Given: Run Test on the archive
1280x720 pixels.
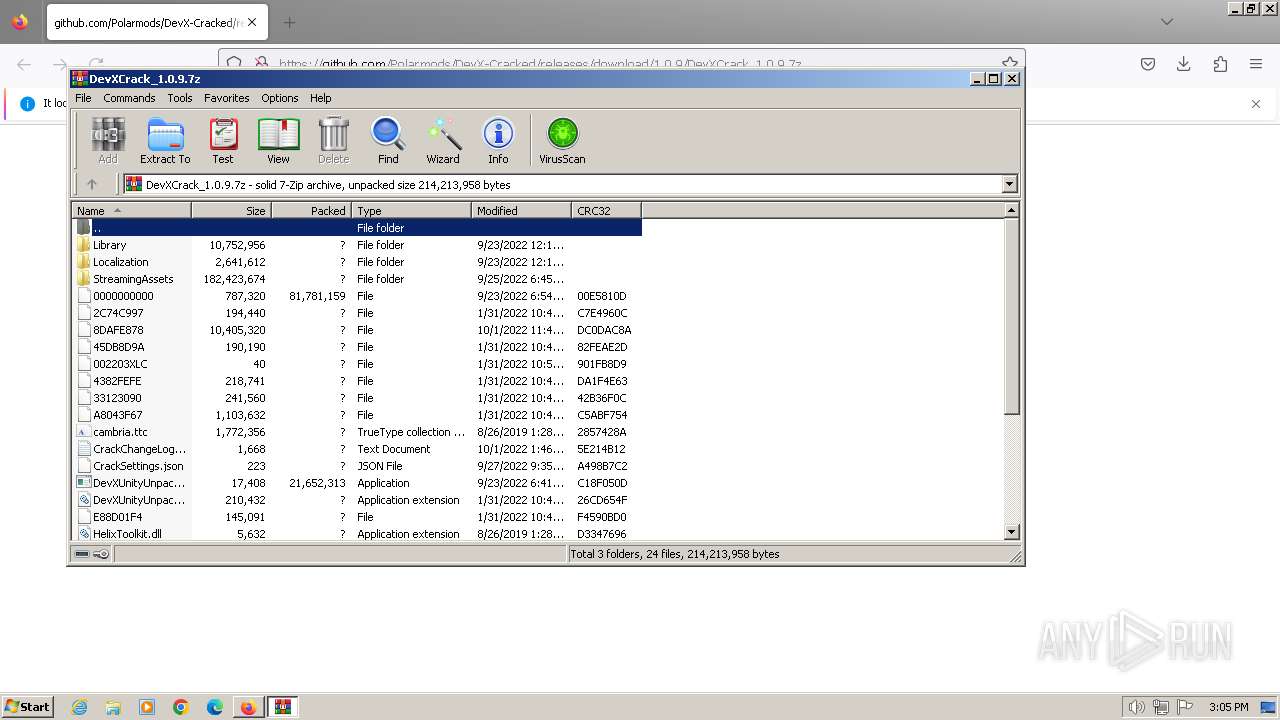Looking at the screenshot, I should (223, 139).
